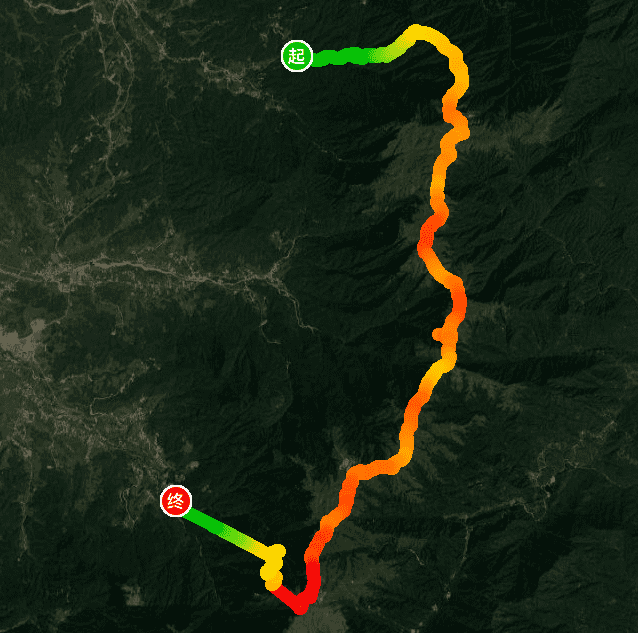Click the green 起 start marker
The image size is (638, 638).
(x=297, y=56)
